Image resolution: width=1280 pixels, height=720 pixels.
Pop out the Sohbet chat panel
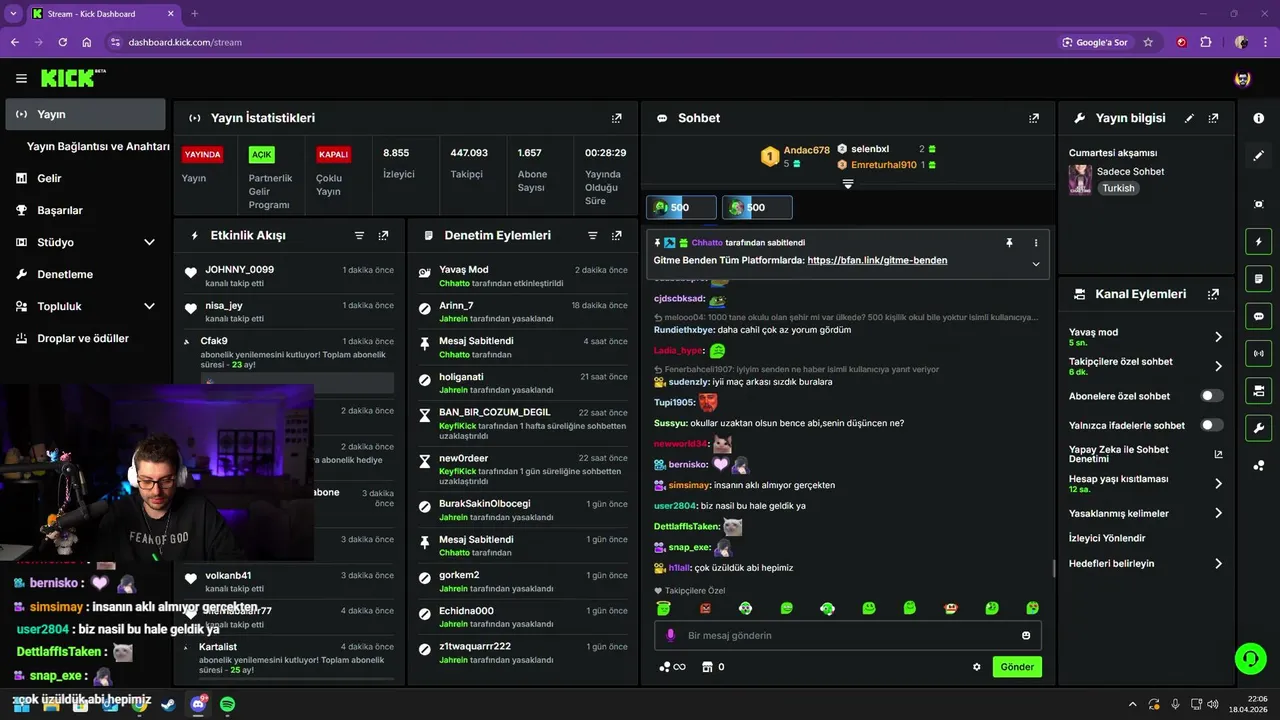click(x=1034, y=118)
